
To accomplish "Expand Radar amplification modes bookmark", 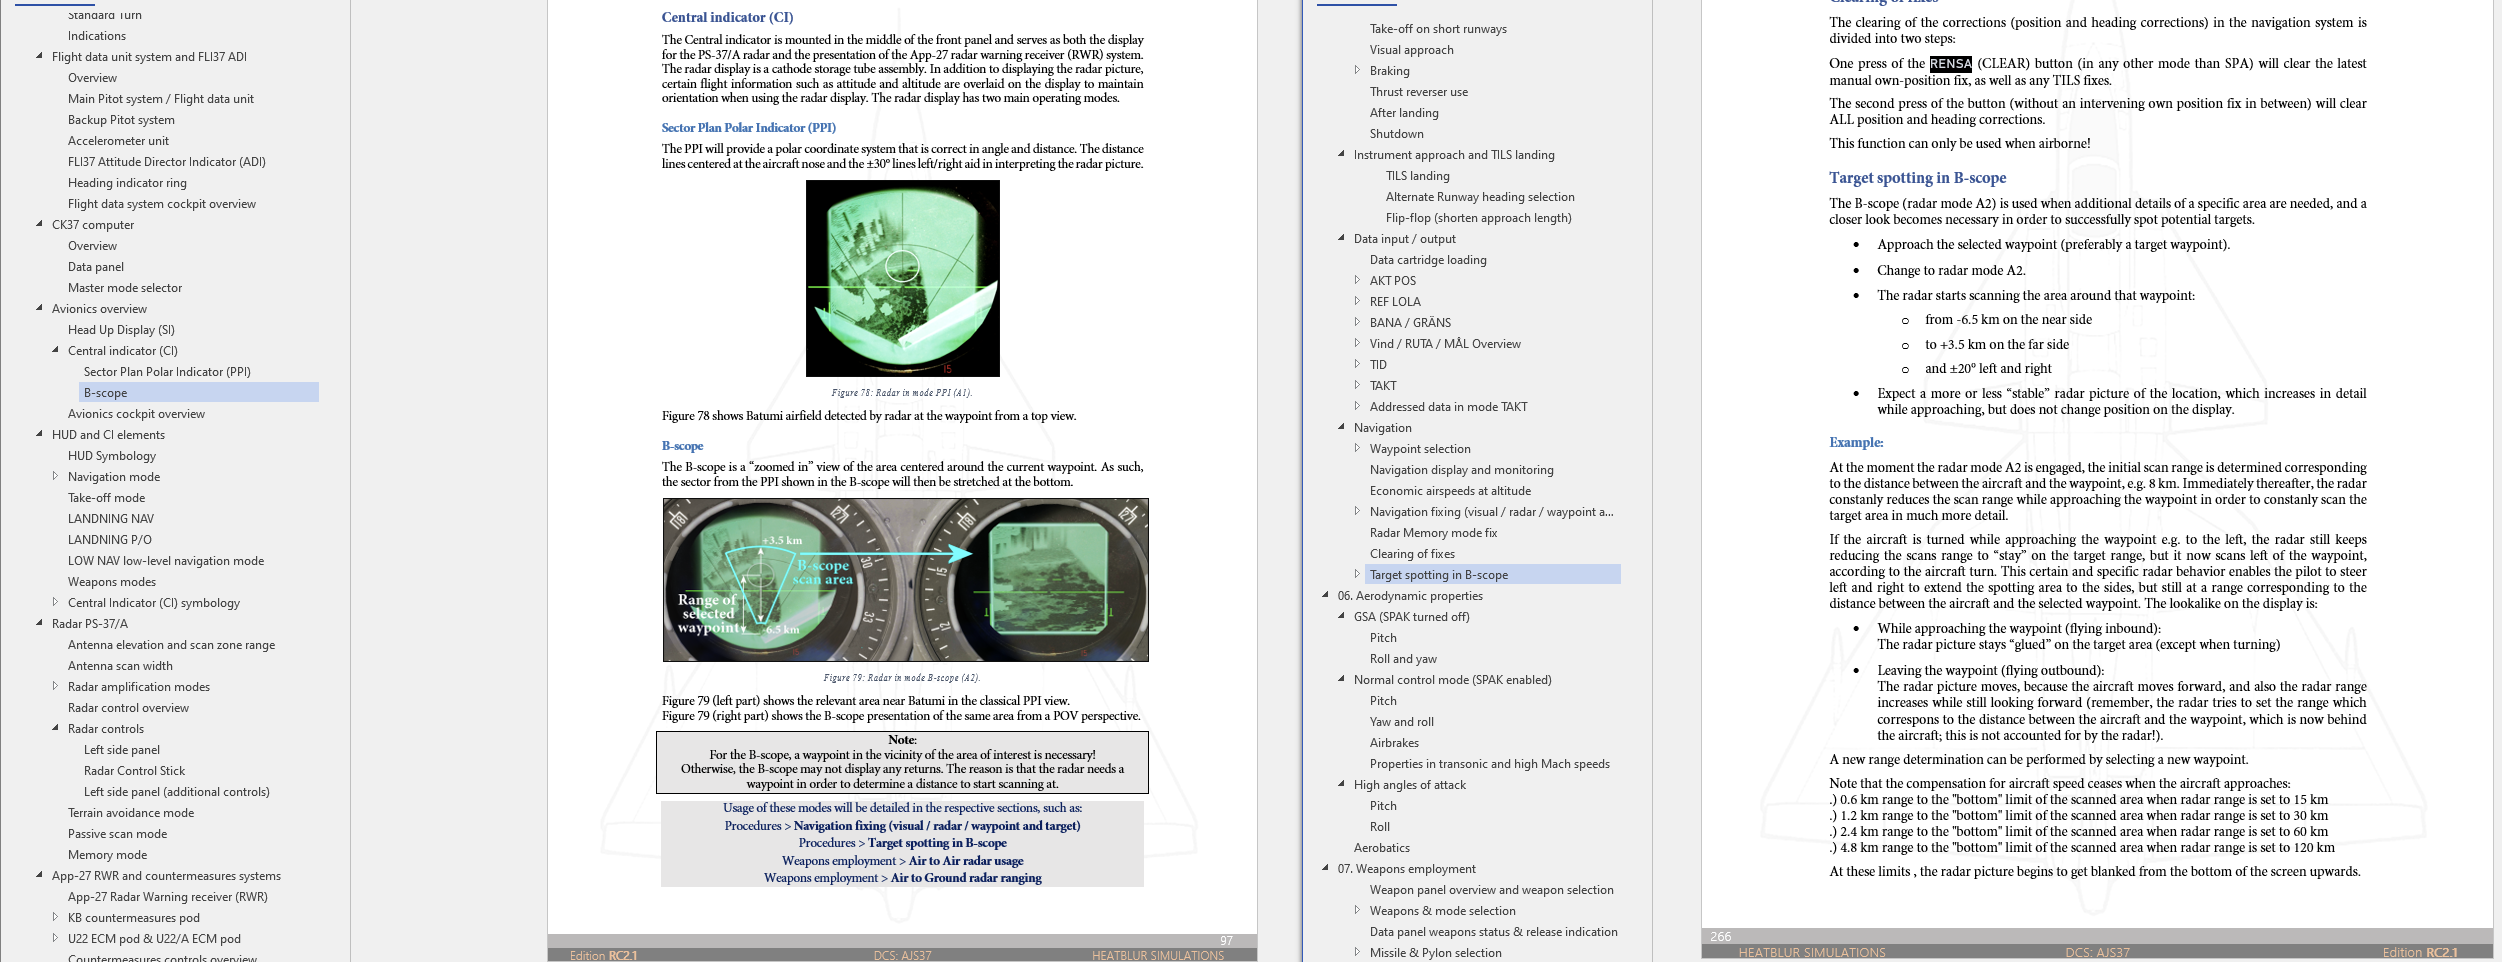I will [x=55, y=686].
